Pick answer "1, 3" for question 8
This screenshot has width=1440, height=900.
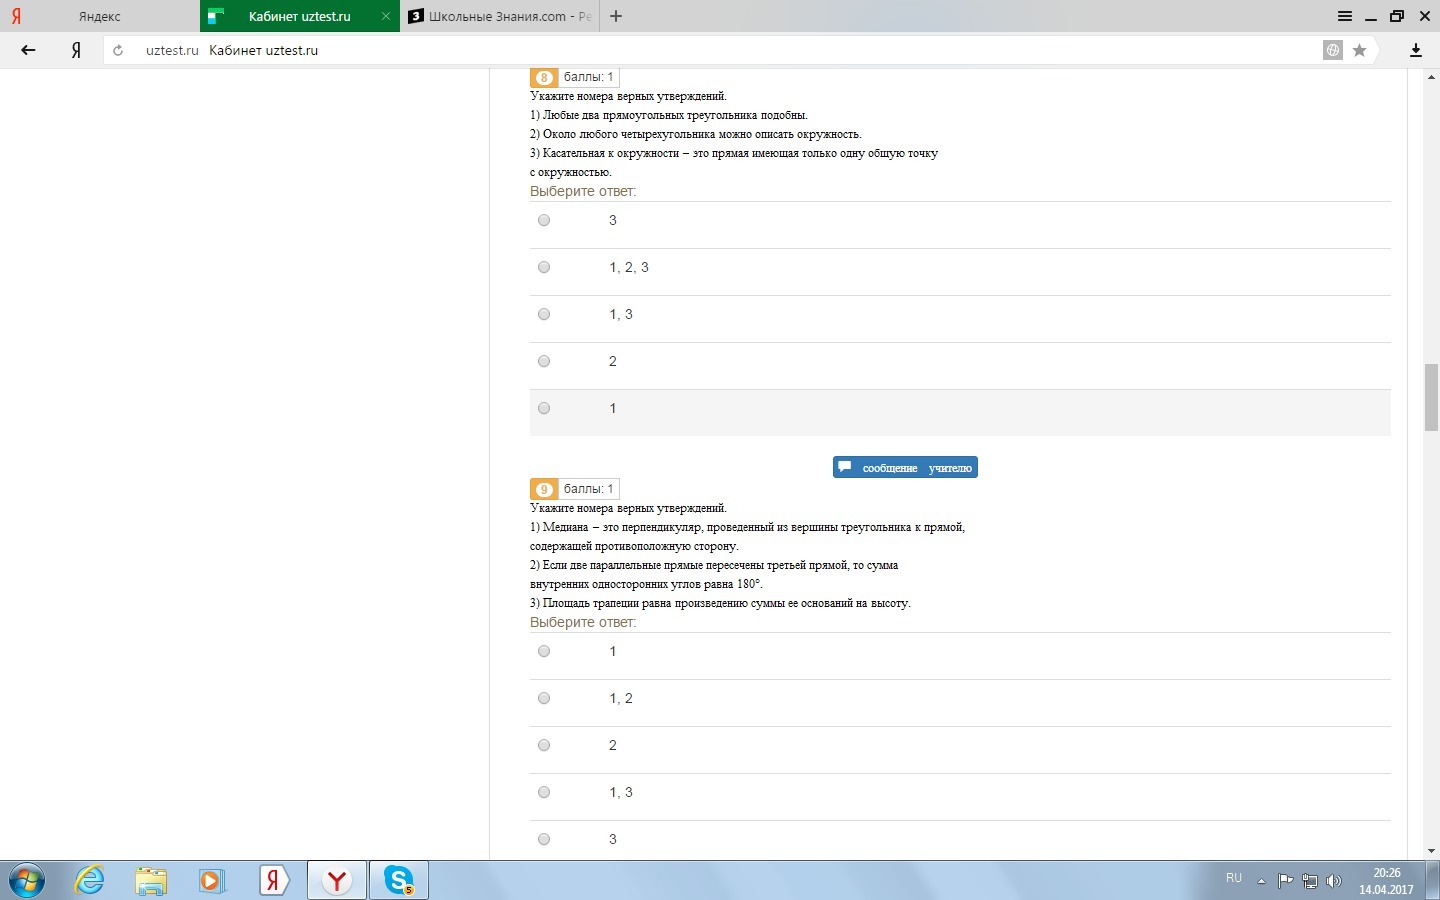point(544,314)
